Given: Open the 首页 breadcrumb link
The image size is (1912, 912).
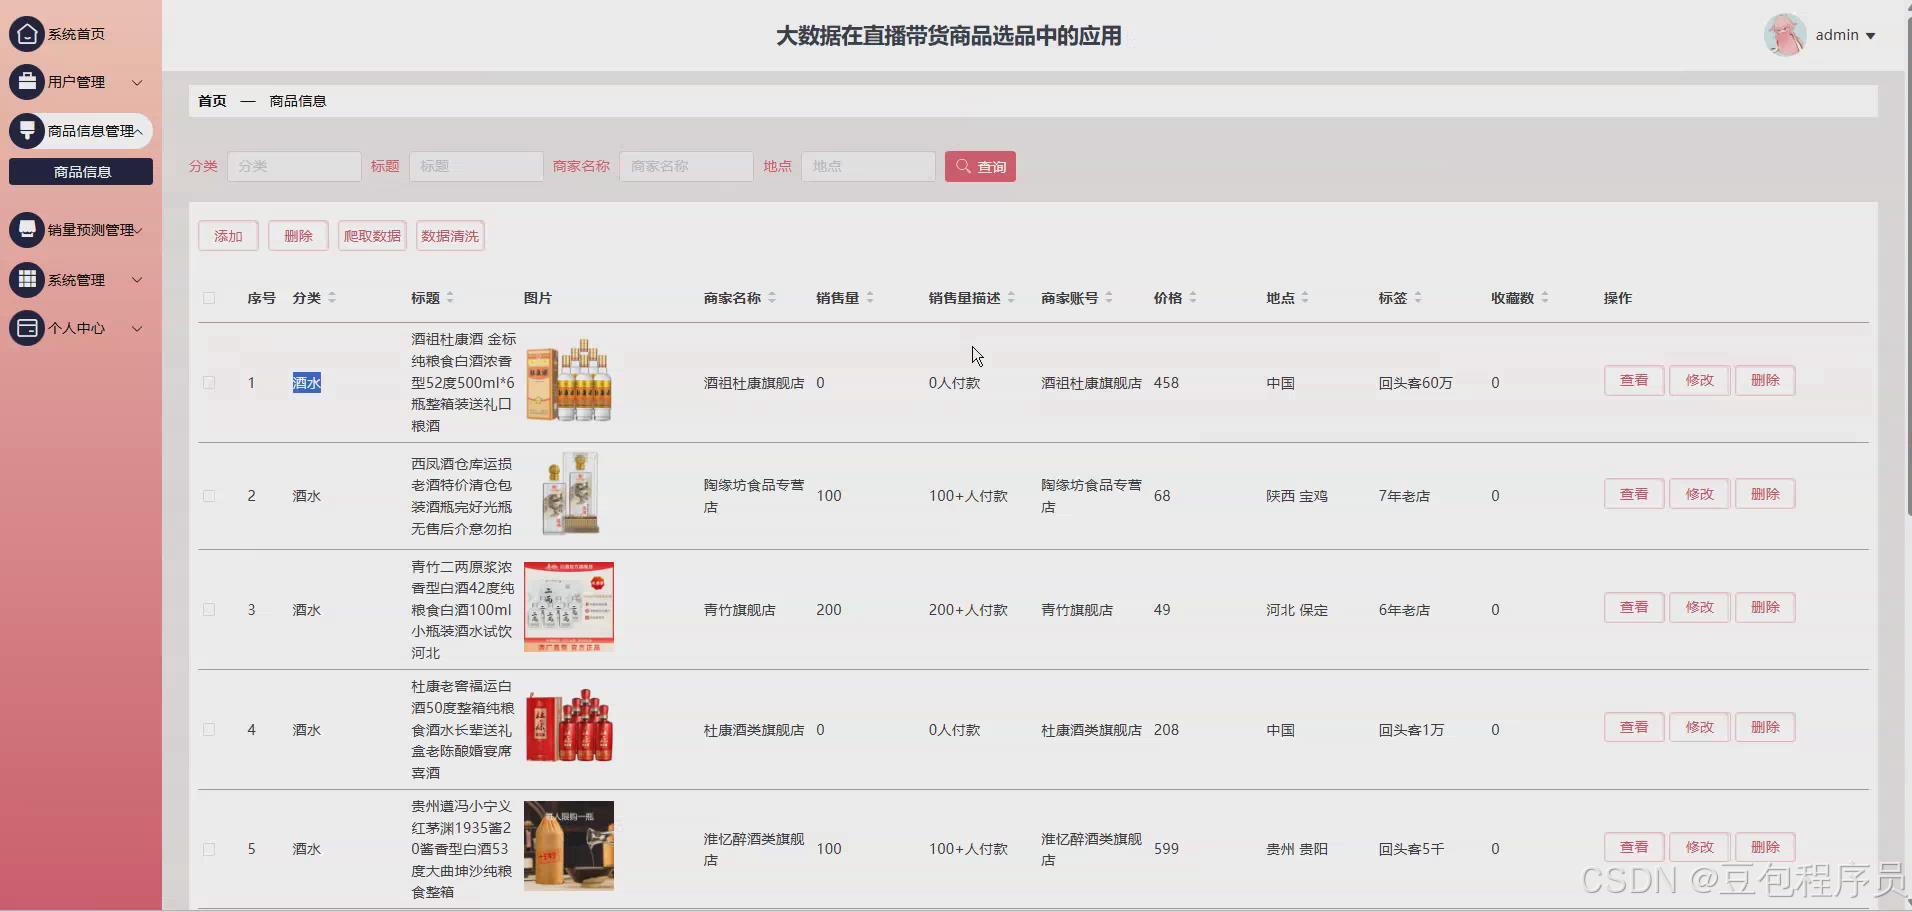Looking at the screenshot, I should 210,100.
